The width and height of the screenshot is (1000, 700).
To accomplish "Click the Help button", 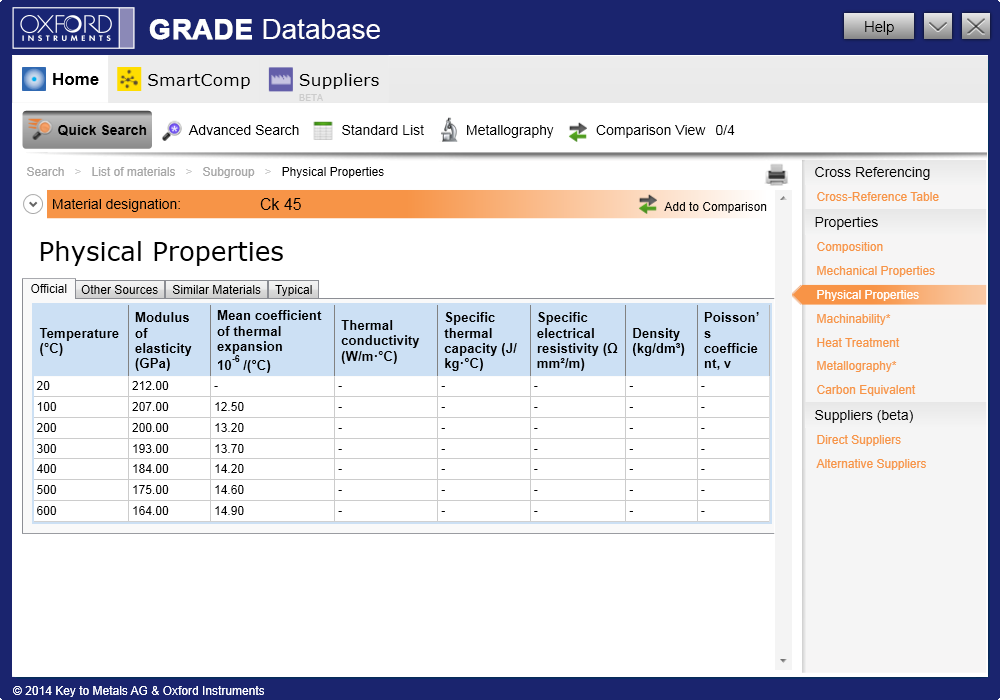I will point(879,27).
